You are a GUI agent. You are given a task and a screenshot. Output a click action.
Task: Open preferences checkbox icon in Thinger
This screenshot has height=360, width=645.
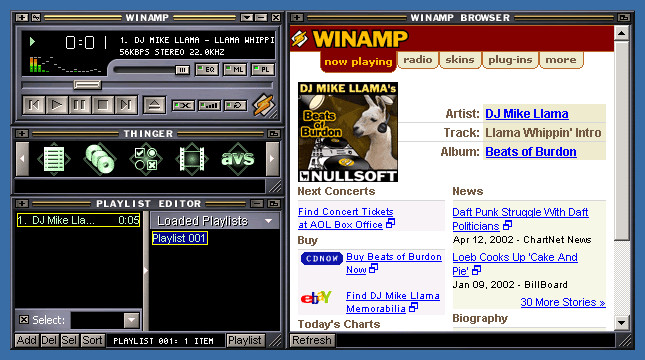pos(146,159)
